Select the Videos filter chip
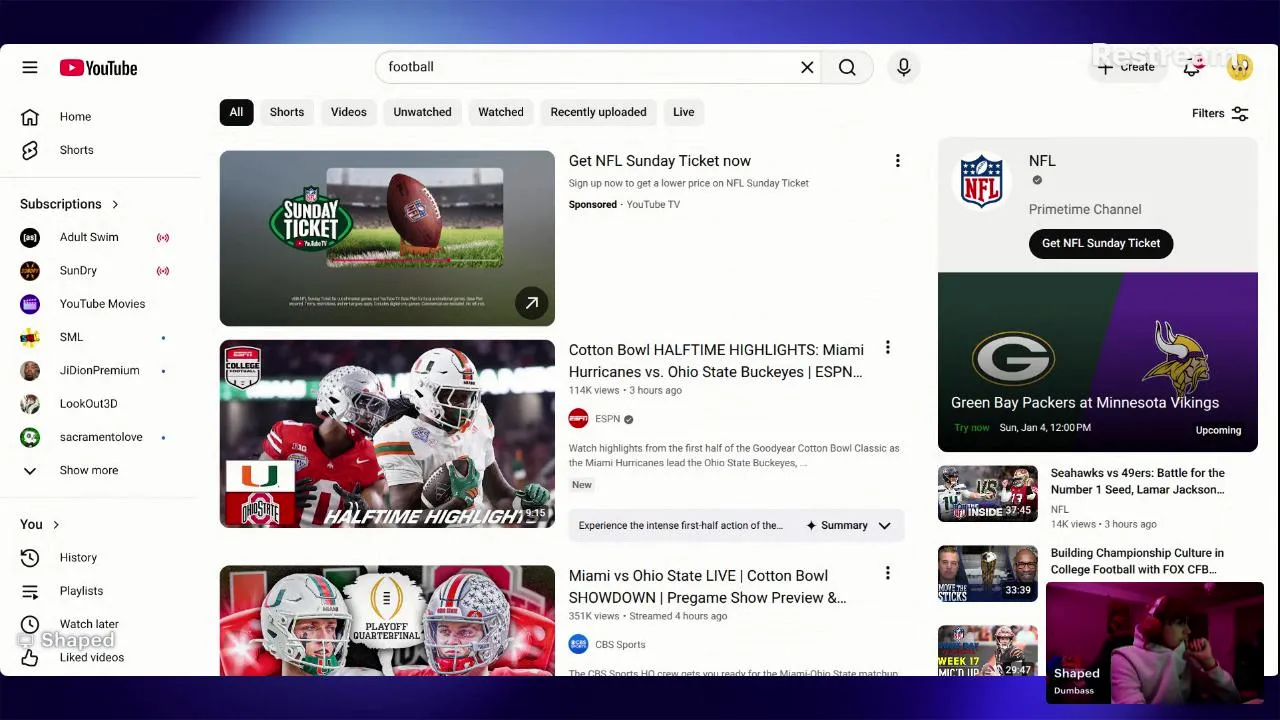 tap(349, 112)
